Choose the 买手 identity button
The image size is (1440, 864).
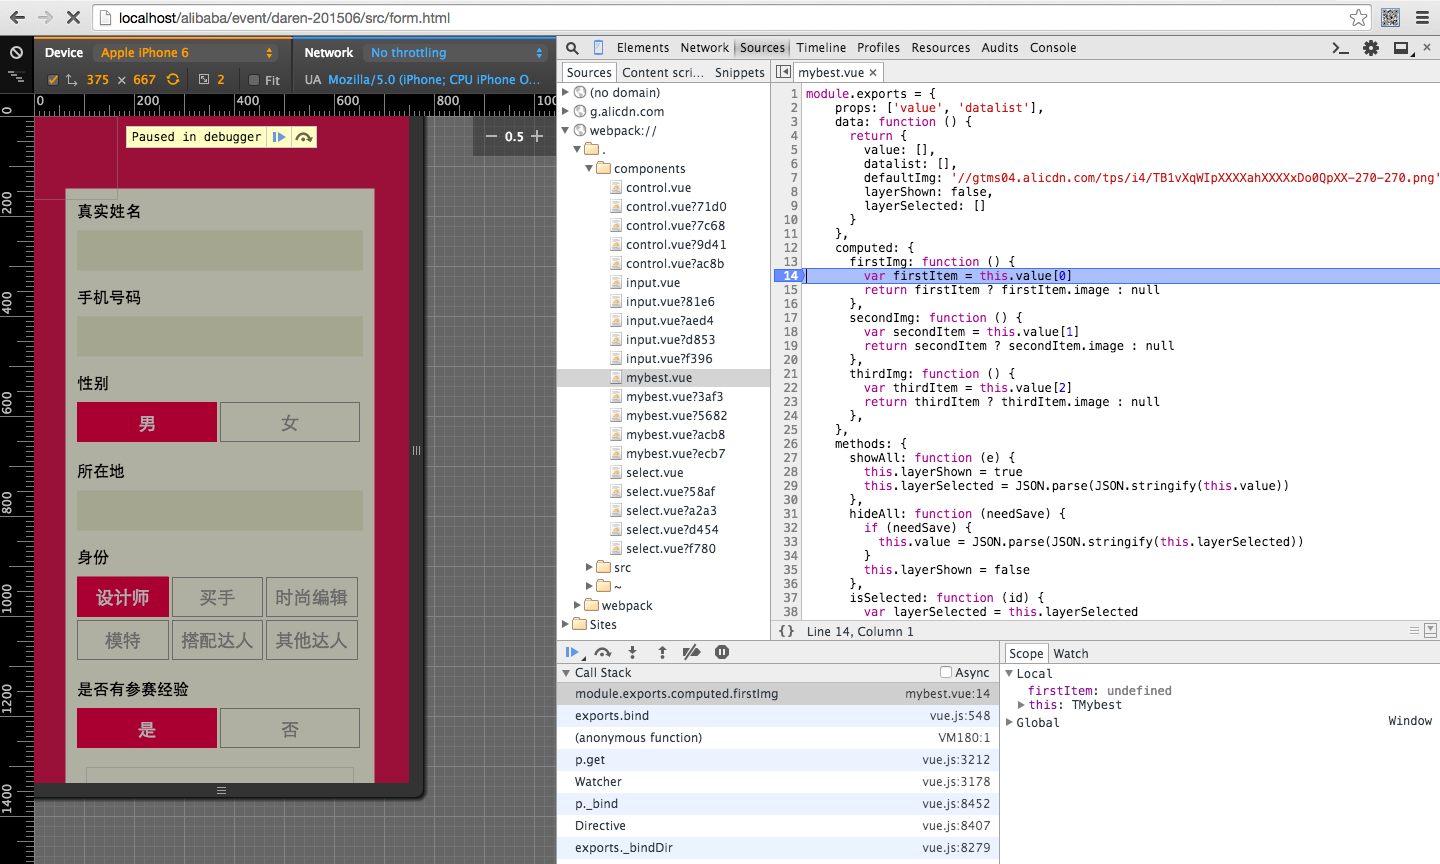[217, 597]
